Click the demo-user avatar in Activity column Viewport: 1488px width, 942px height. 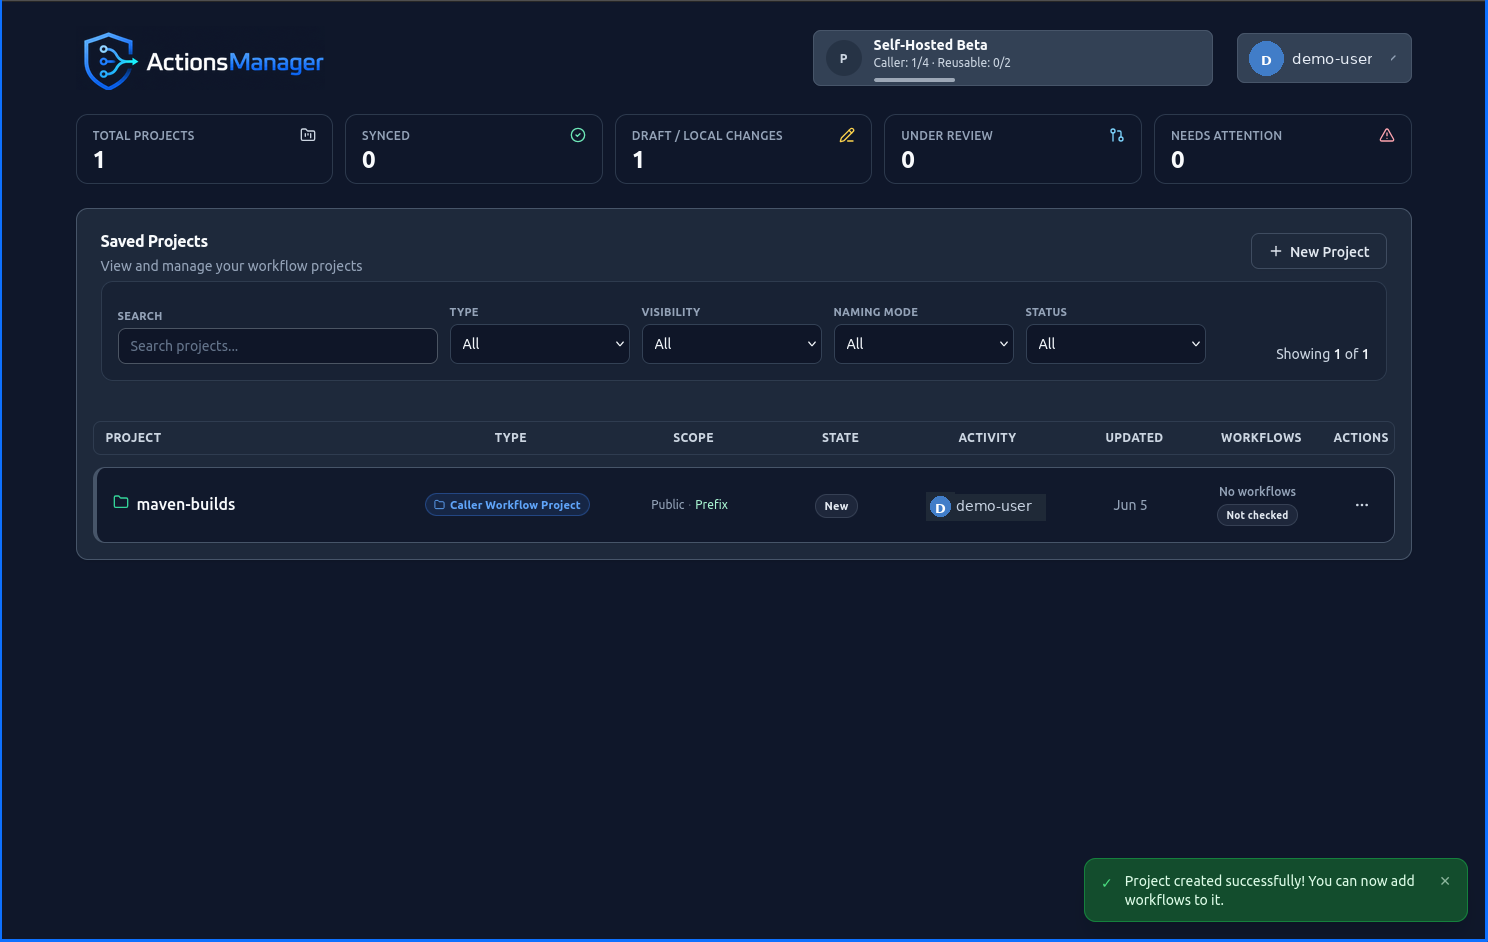point(940,507)
